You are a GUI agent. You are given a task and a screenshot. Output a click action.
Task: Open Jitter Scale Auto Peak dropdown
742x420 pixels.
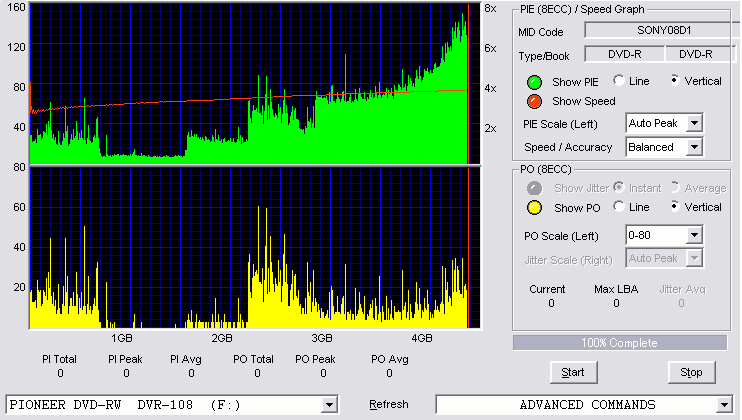[694, 258]
